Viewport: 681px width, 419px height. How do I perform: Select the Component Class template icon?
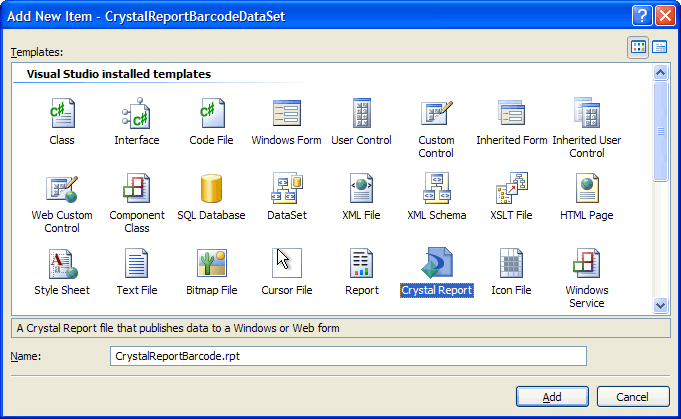pos(137,188)
